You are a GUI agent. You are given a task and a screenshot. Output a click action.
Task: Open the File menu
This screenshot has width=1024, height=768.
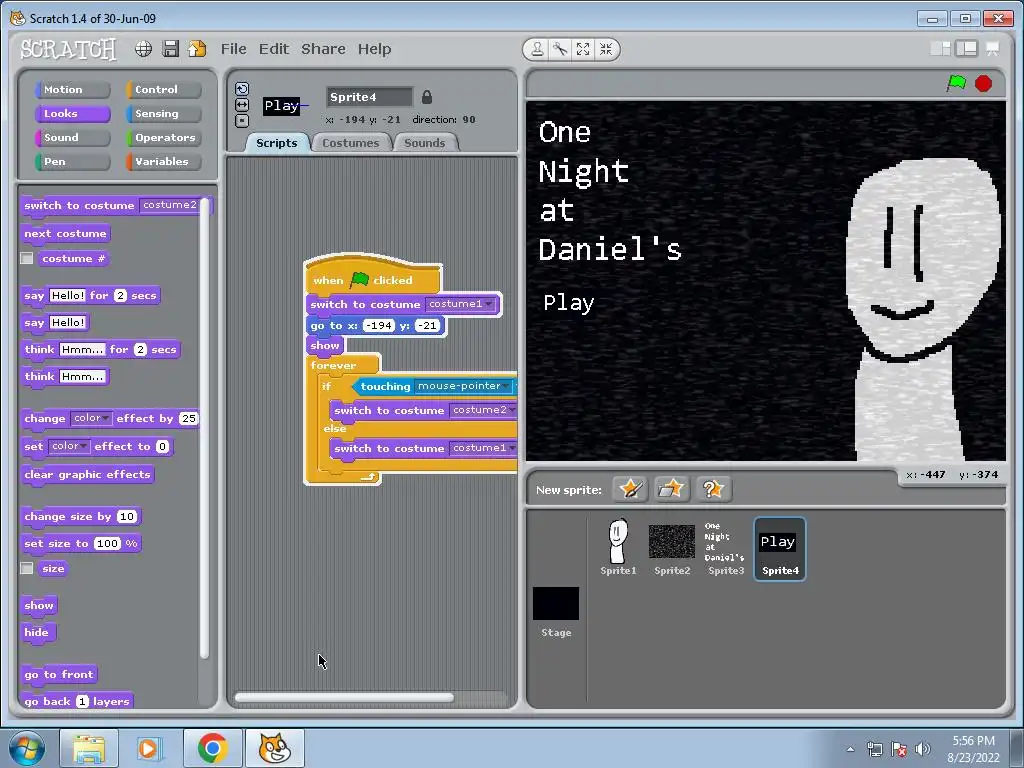tap(233, 49)
